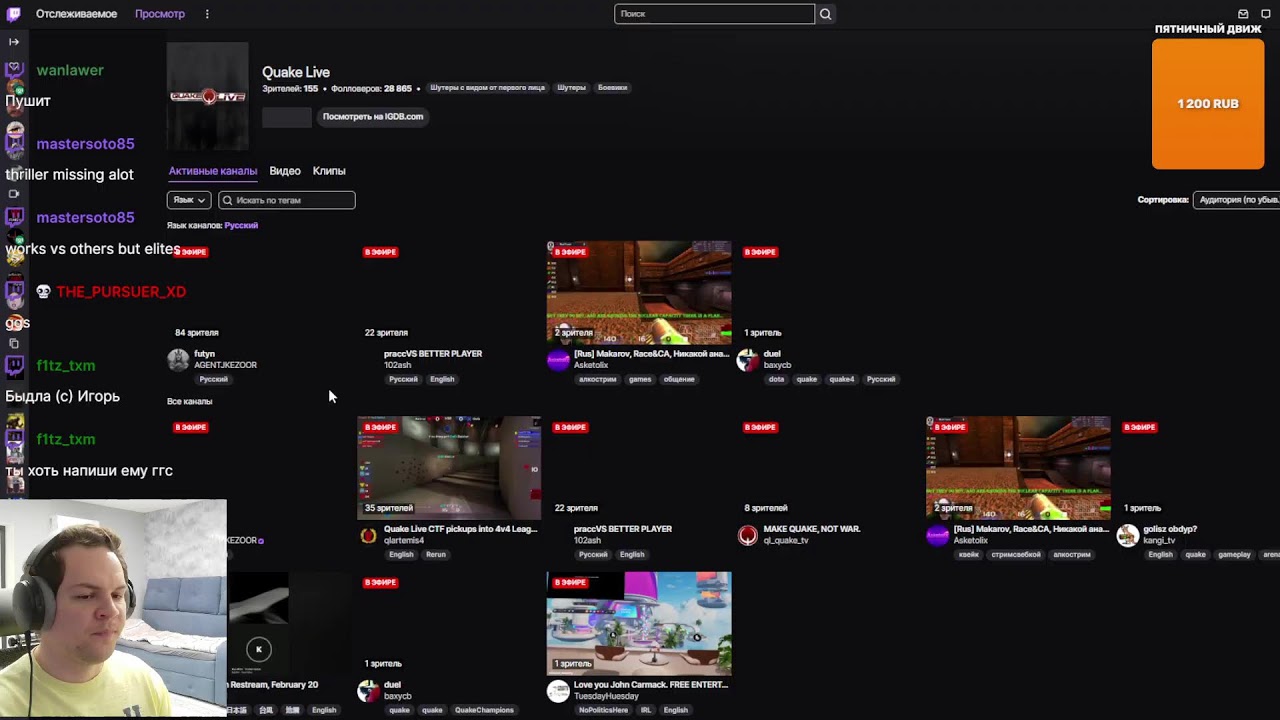Open the three-dot more menu in top navigation

coord(207,14)
